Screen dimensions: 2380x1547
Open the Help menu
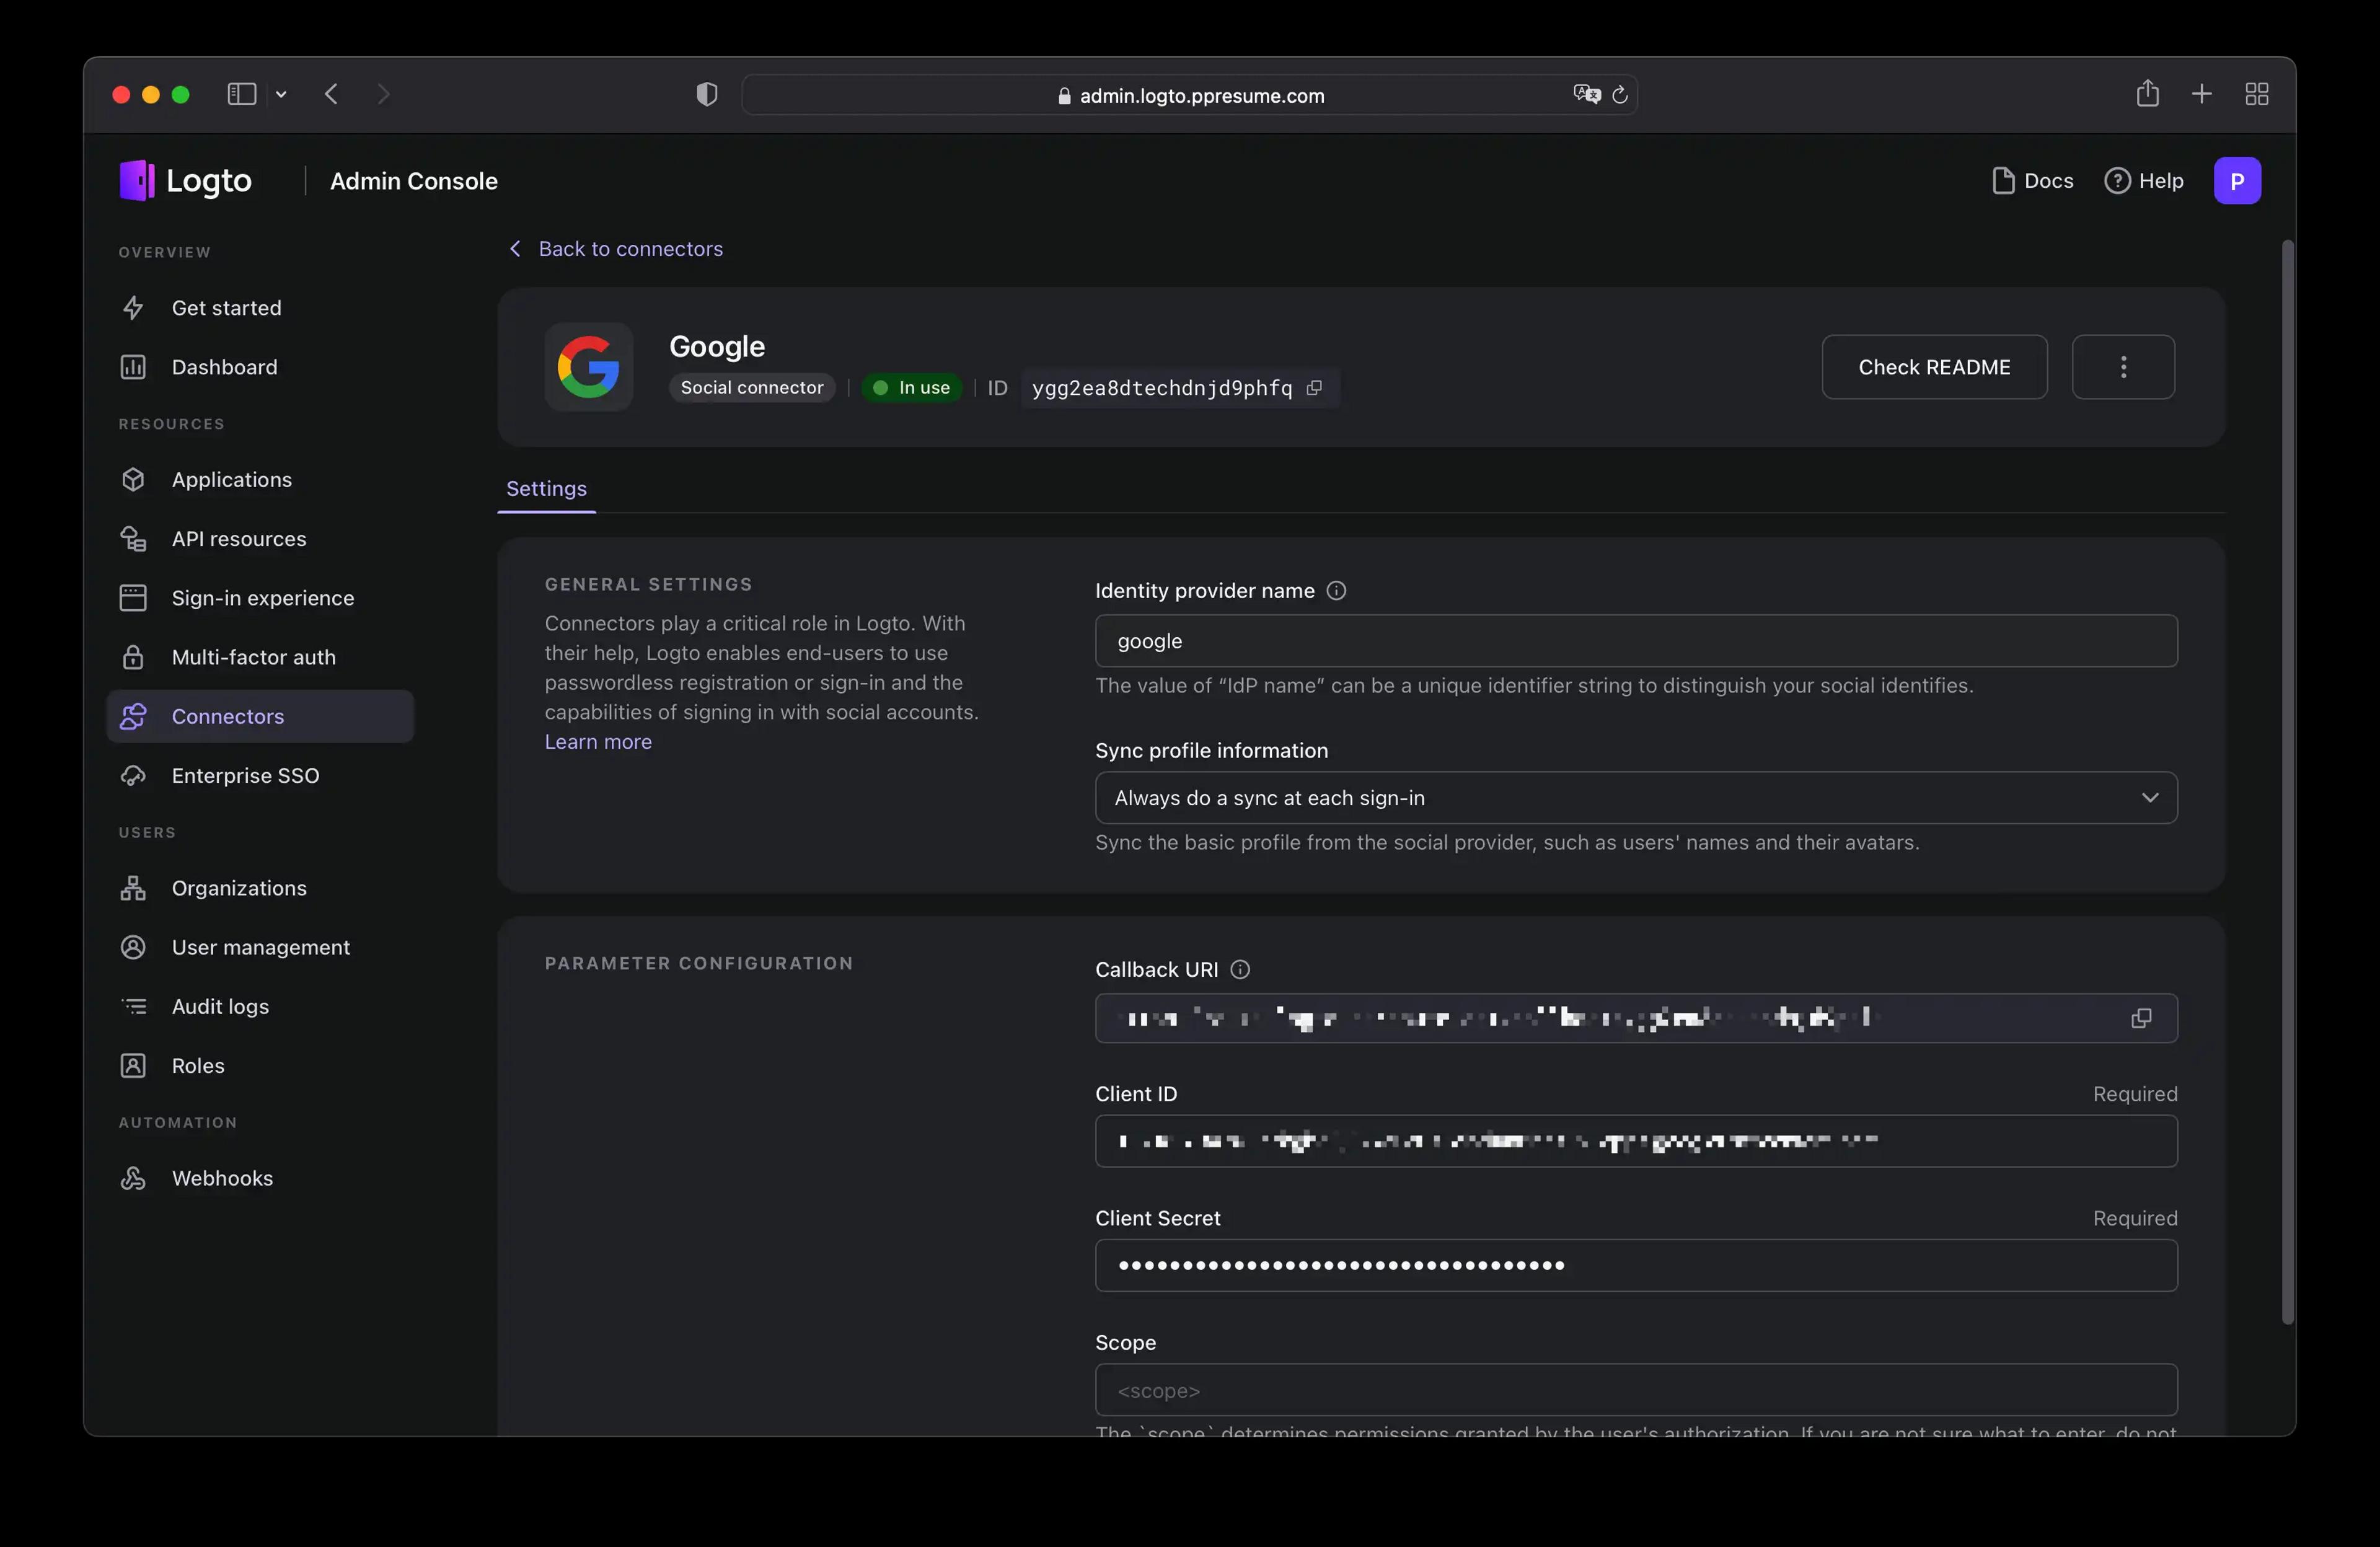tap(2144, 181)
